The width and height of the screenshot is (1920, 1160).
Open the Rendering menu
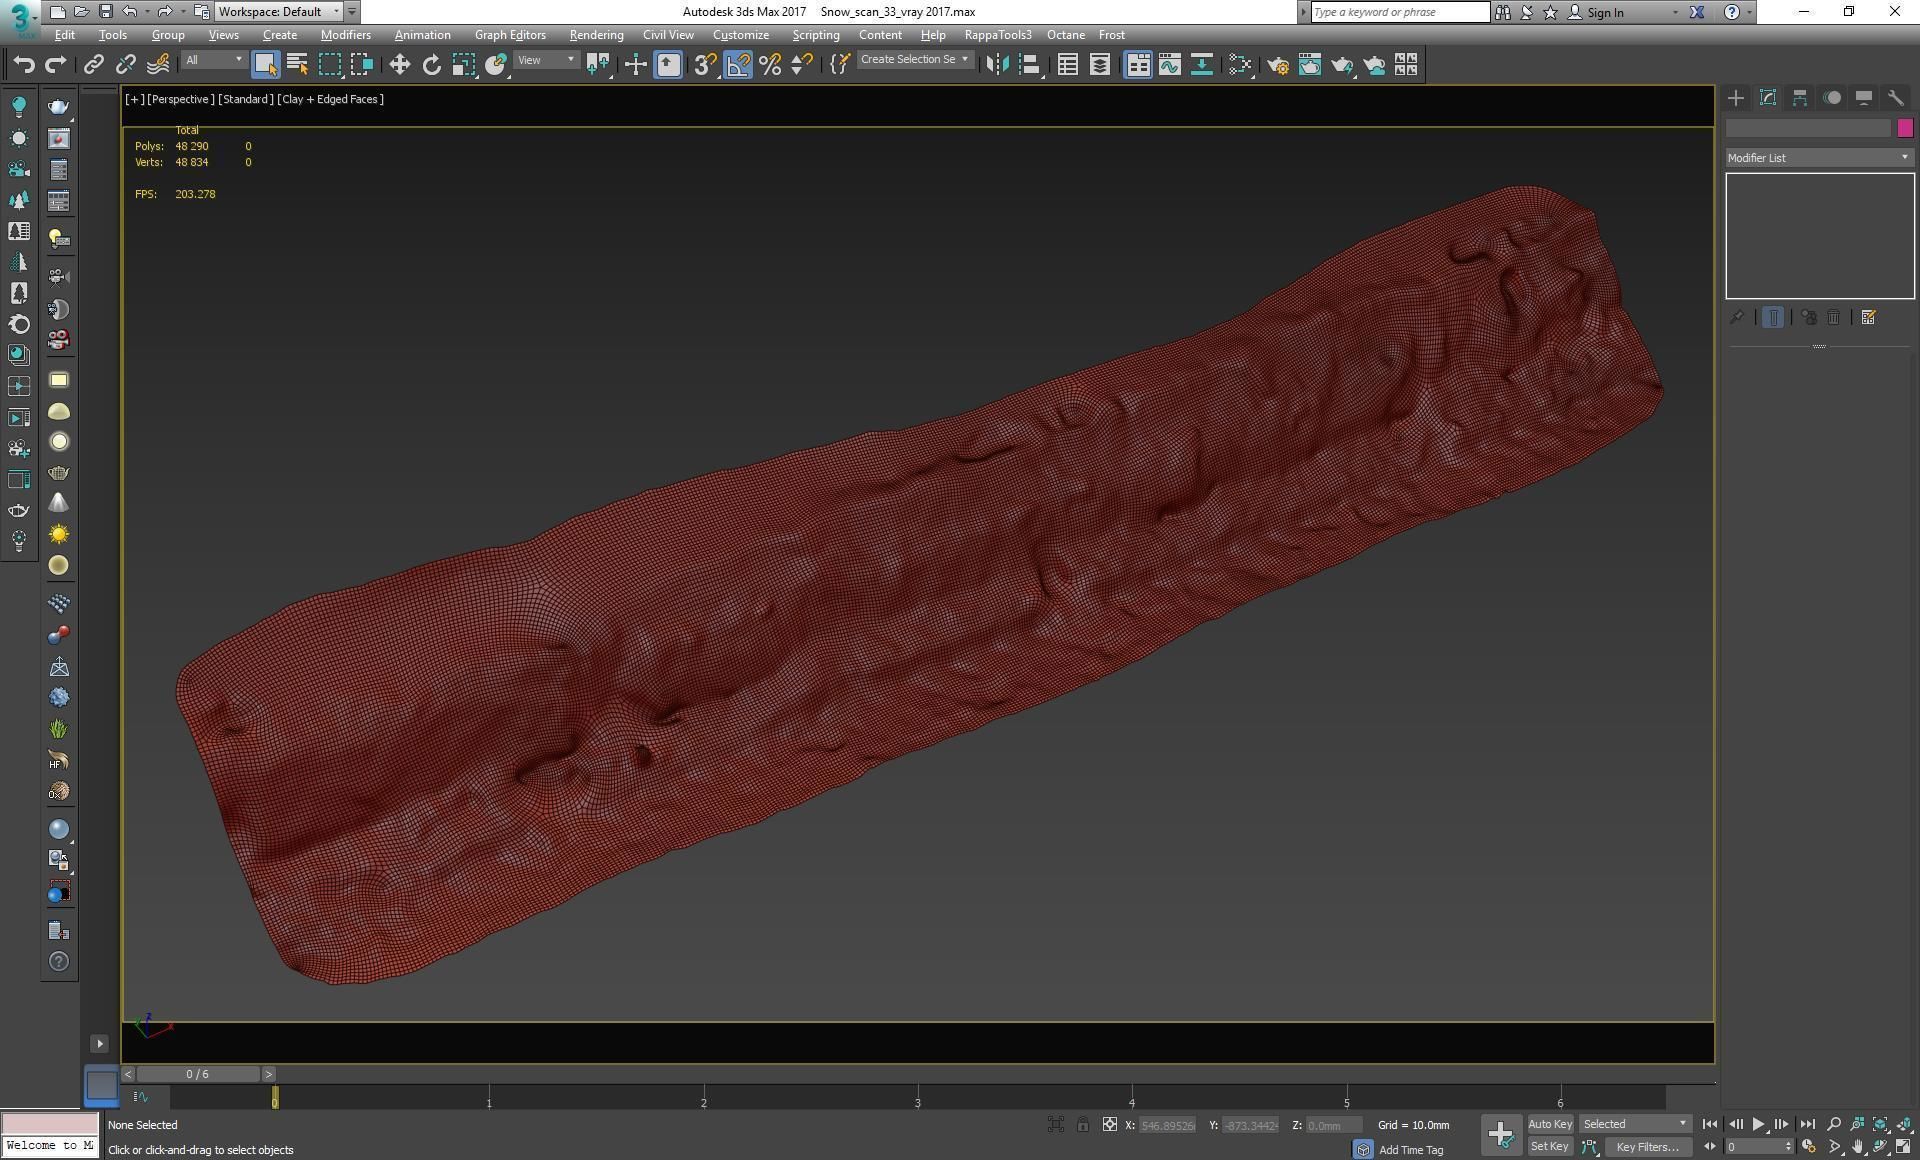(596, 35)
